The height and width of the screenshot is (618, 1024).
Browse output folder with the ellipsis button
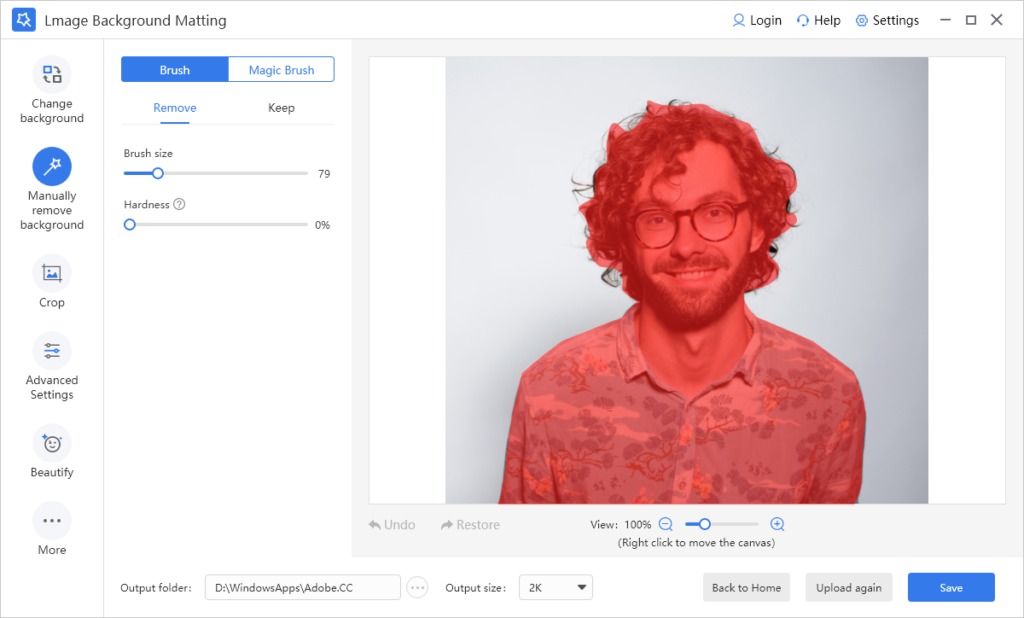417,587
